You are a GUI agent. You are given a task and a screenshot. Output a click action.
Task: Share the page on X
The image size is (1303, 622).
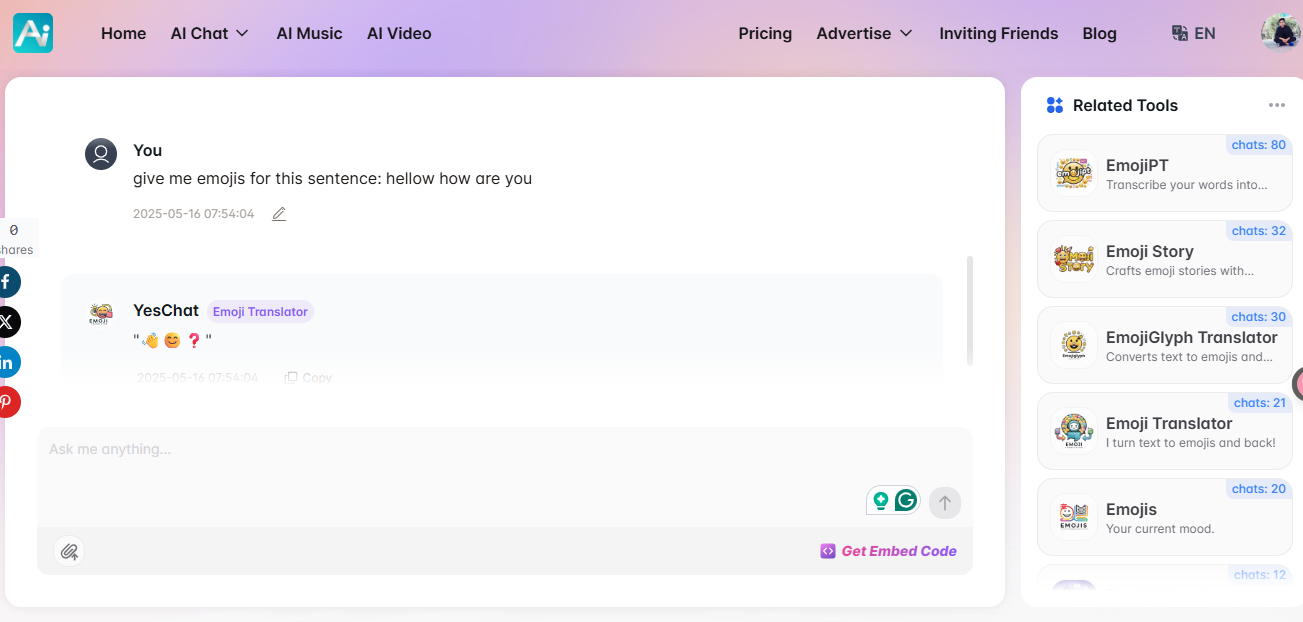(x=7, y=322)
